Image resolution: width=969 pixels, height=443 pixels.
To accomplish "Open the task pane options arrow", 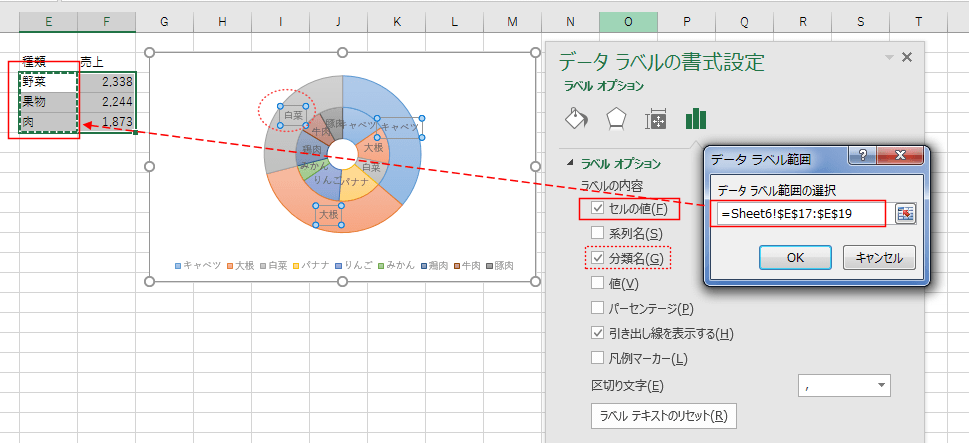I will click(889, 58).
